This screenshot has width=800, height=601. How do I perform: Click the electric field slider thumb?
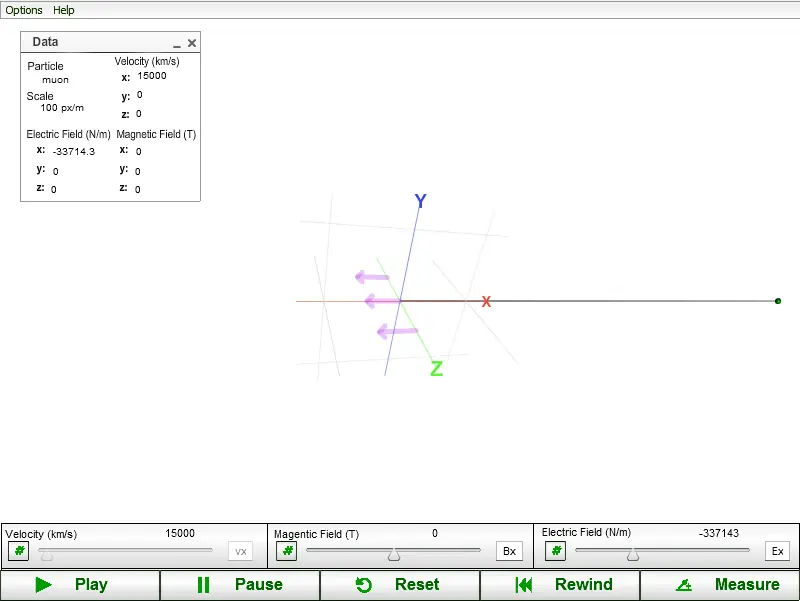[633, 555]
